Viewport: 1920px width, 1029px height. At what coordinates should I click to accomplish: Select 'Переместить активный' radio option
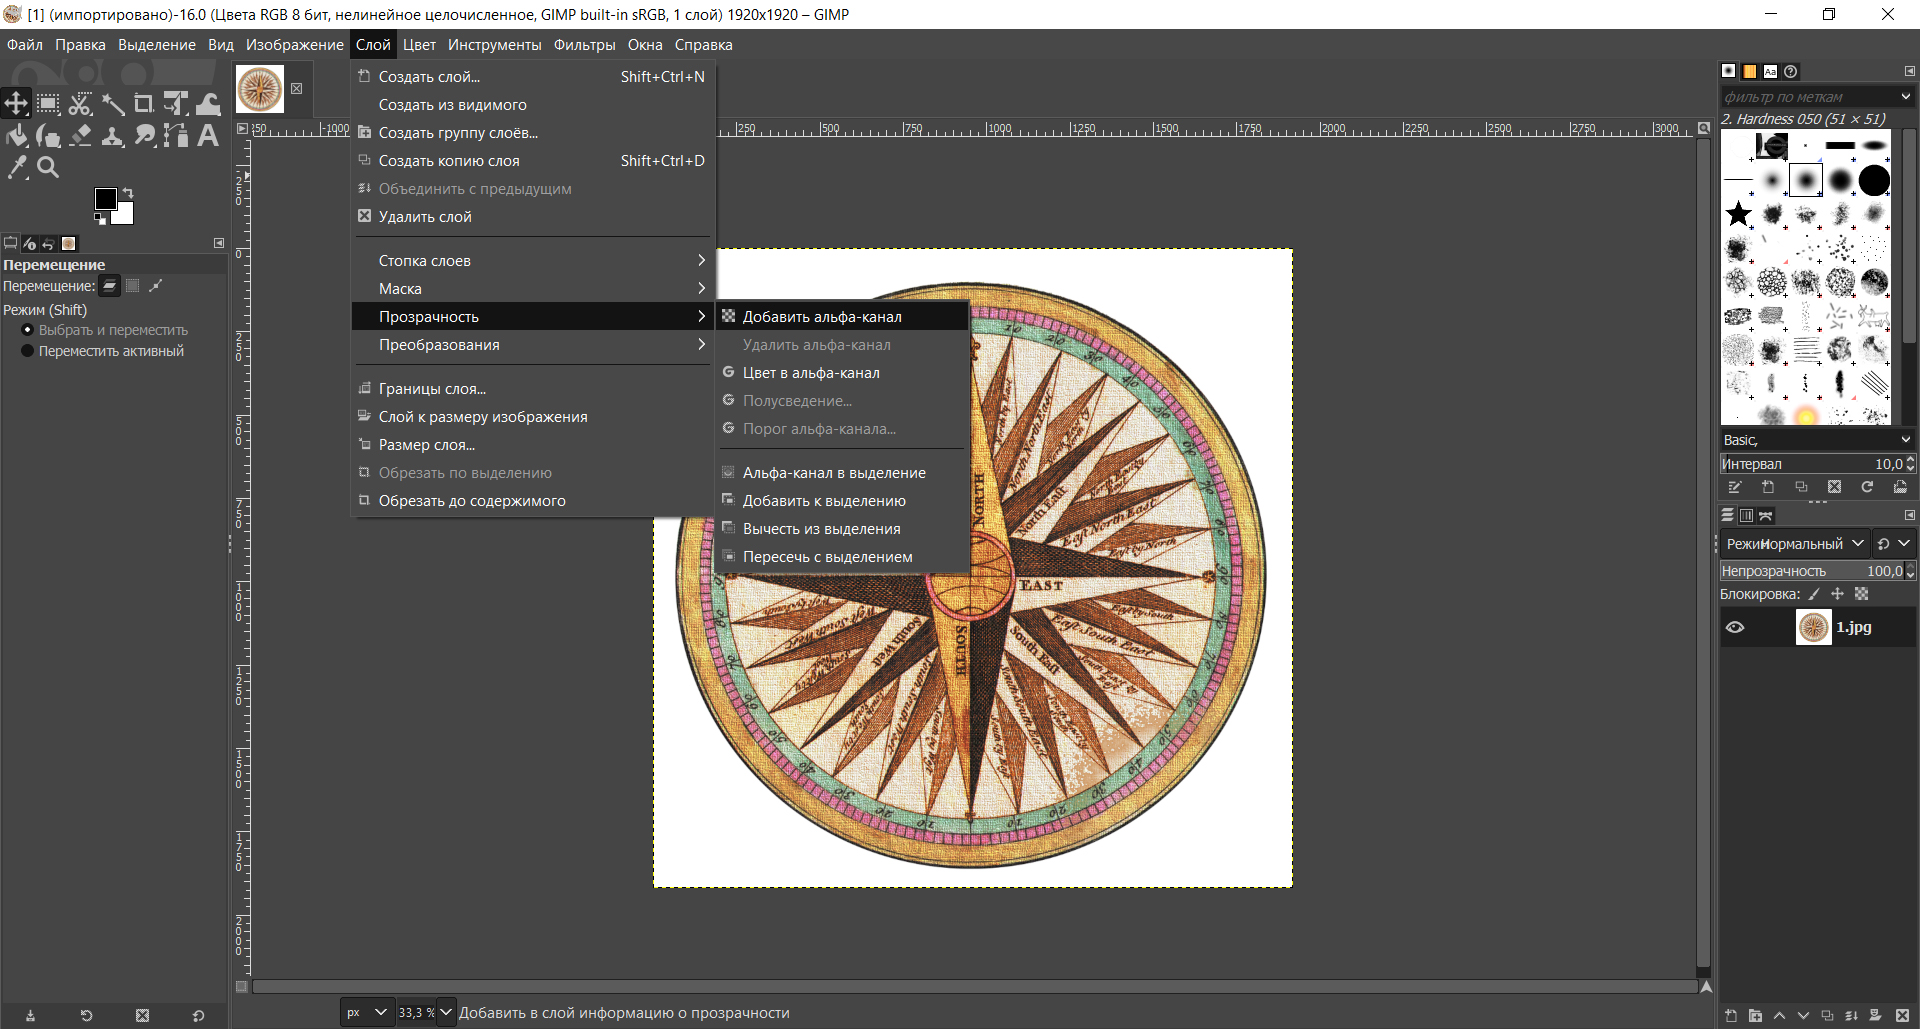point(103,351)
